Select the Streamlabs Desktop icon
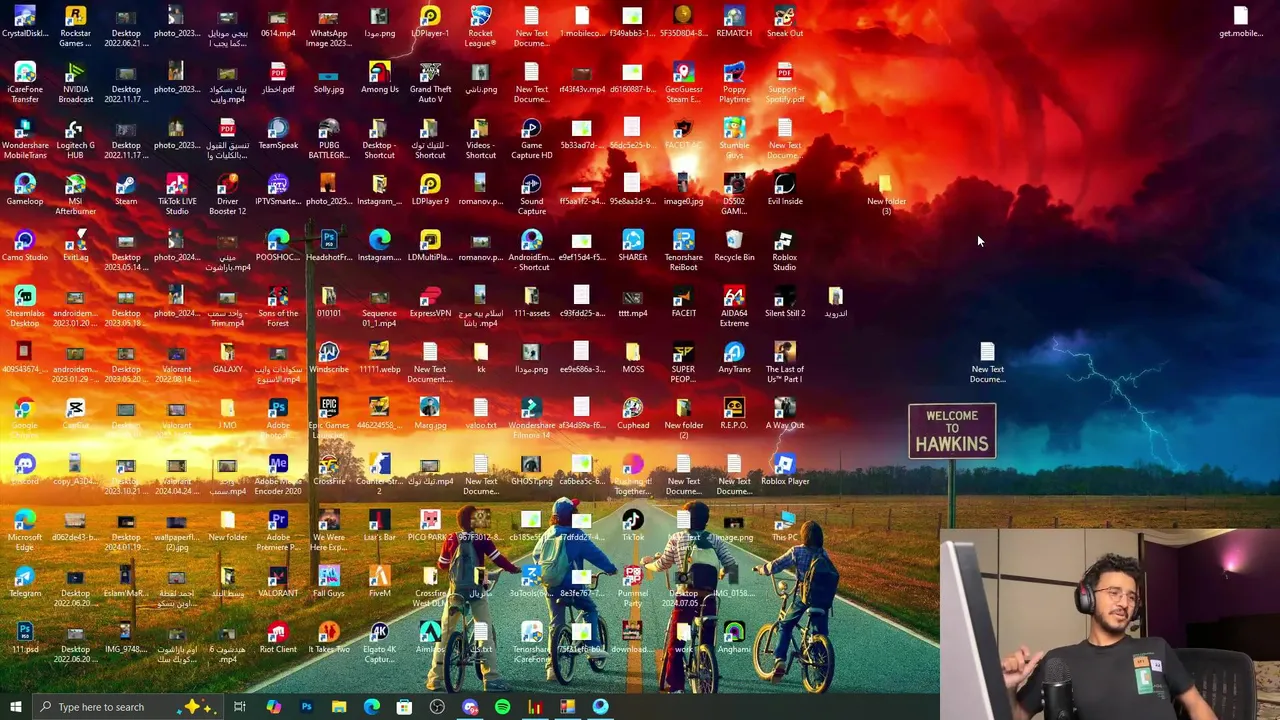Image resolution: width=1280 pixels, height=720 pixels. tap(25, 307)
